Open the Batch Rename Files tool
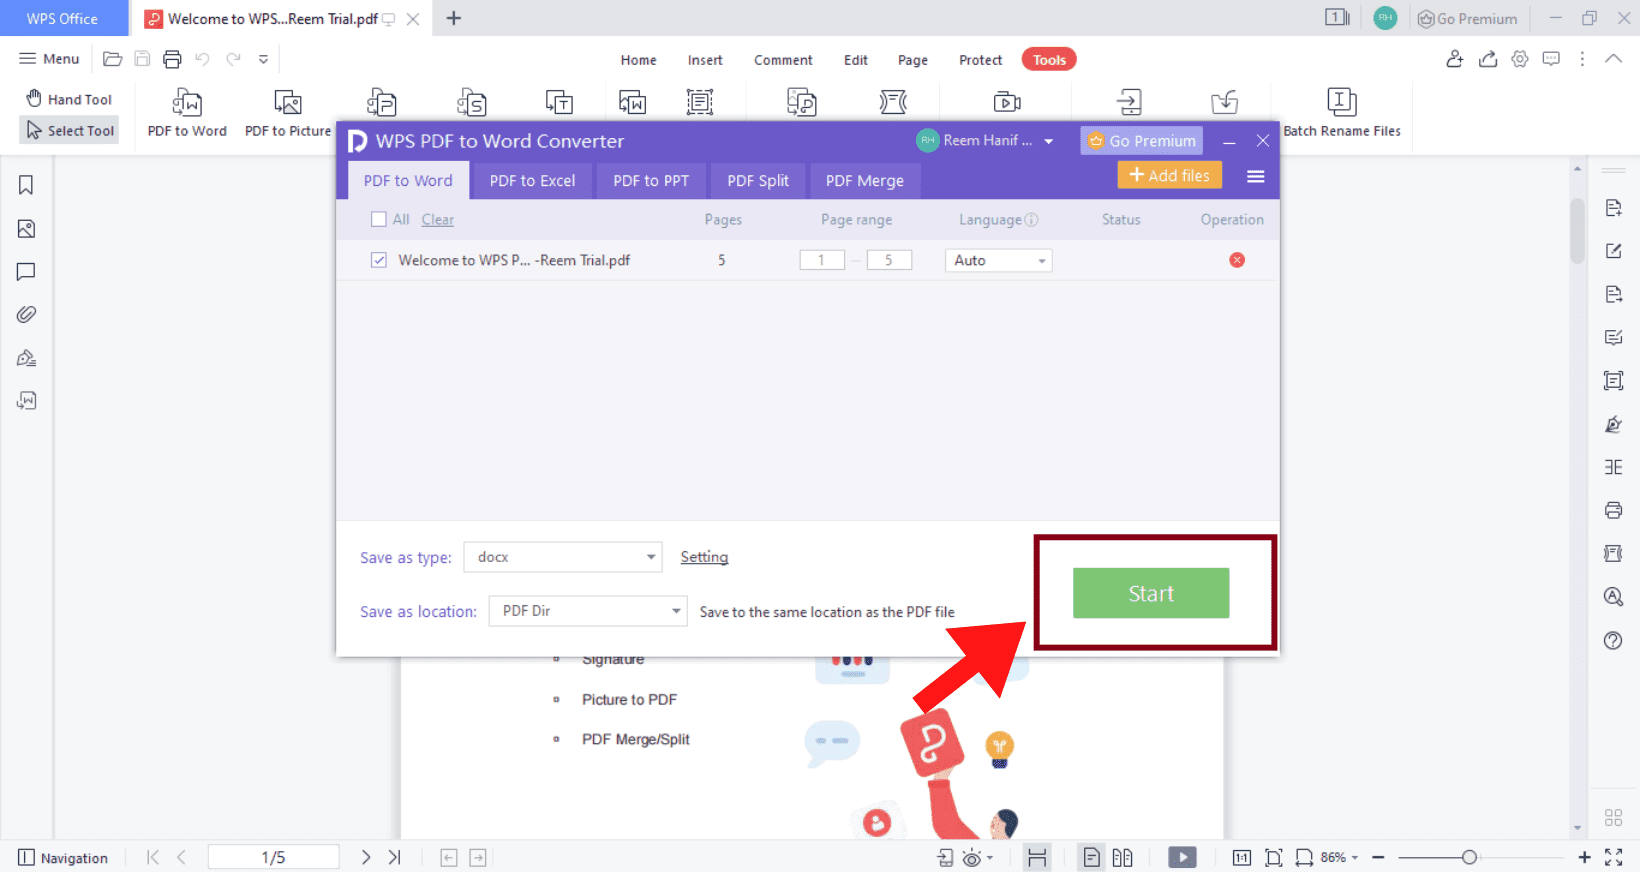The width and height of the screenshot is (1642, 883). (x=1343, y=113)
